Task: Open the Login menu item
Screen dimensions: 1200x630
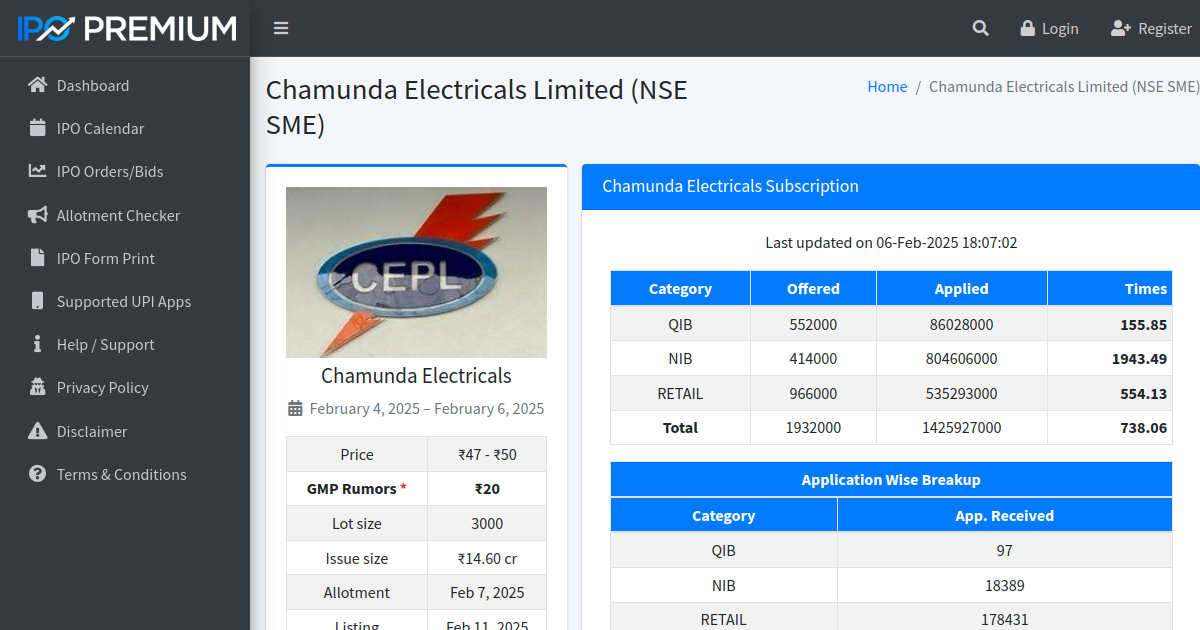Action: (1049, 28)
